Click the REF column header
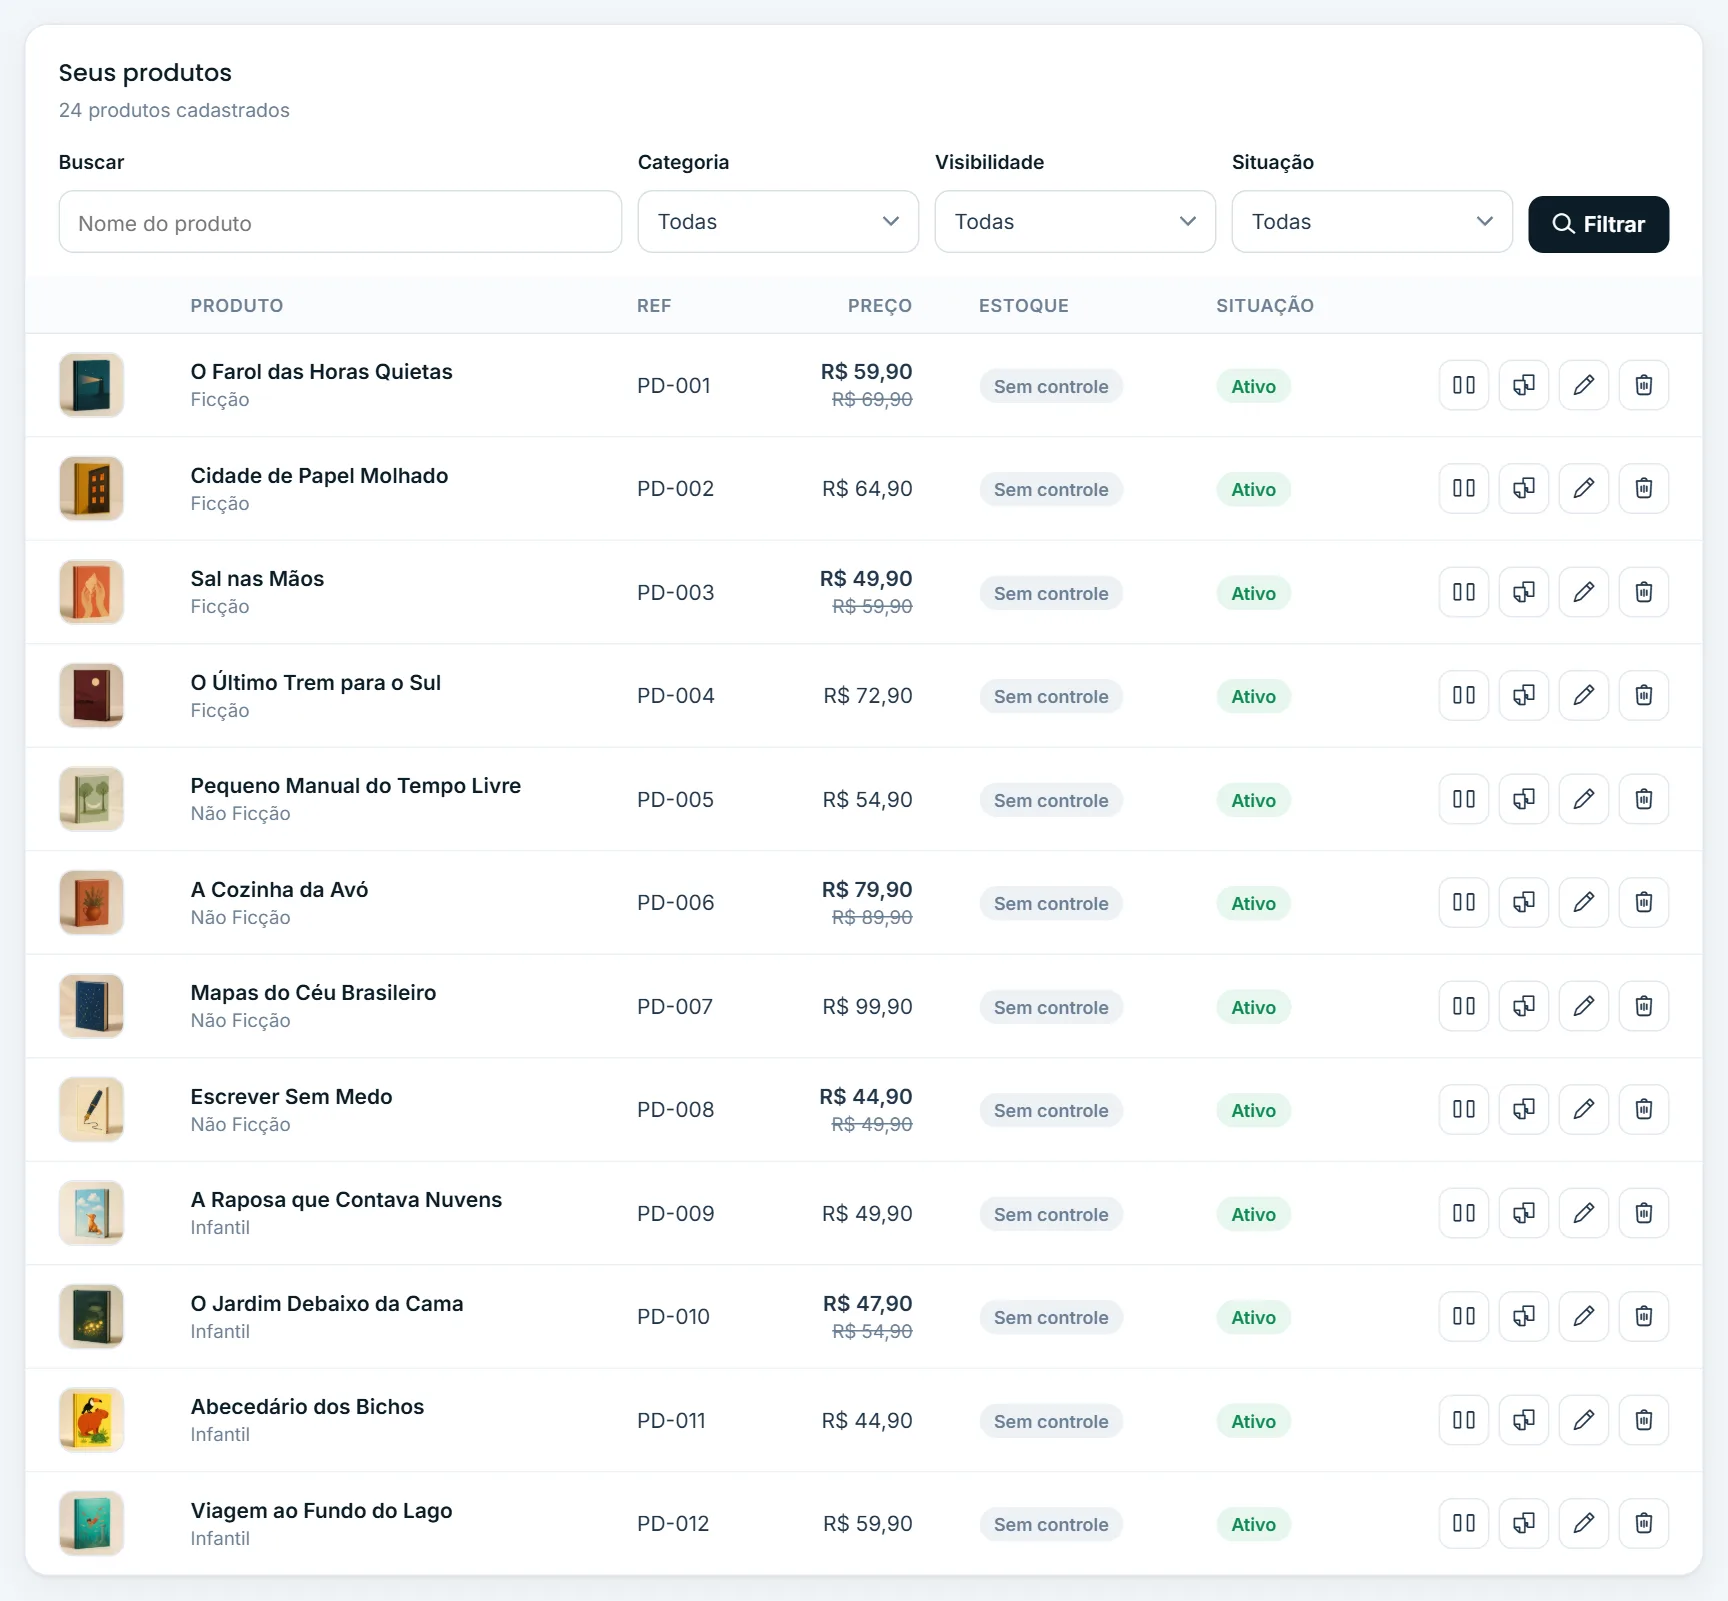The height and width of the screenshot is (1601, 1728). pyautogui.click(x=654, y=306)
